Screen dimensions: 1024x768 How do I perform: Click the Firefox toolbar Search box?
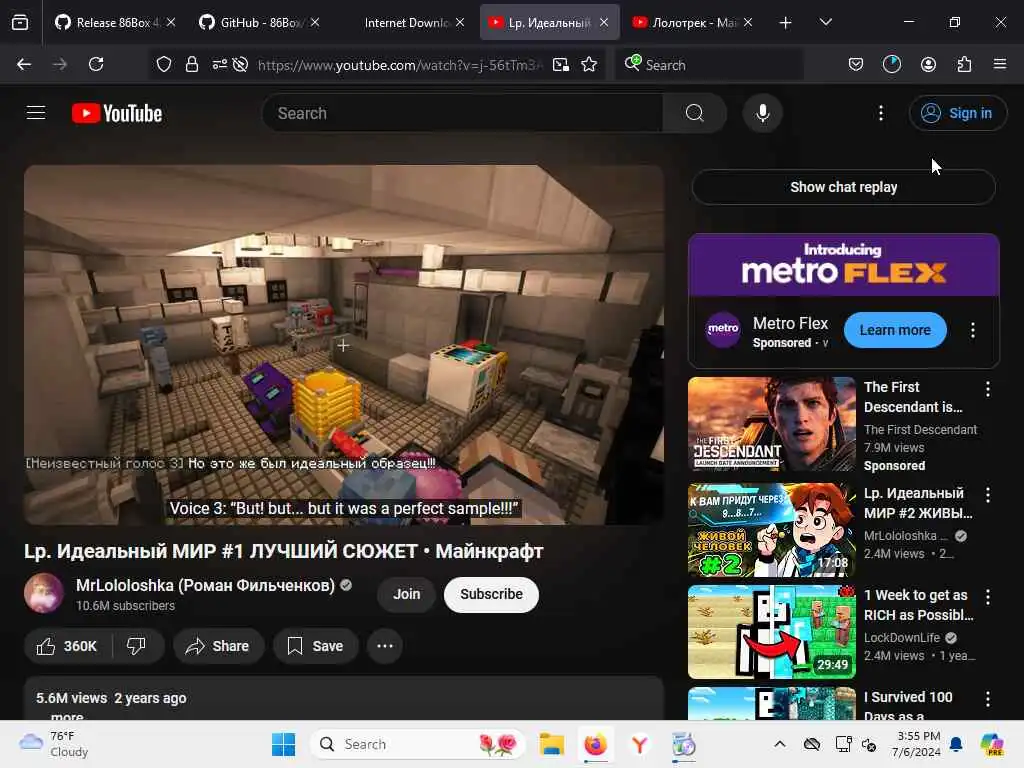point(709,64)
